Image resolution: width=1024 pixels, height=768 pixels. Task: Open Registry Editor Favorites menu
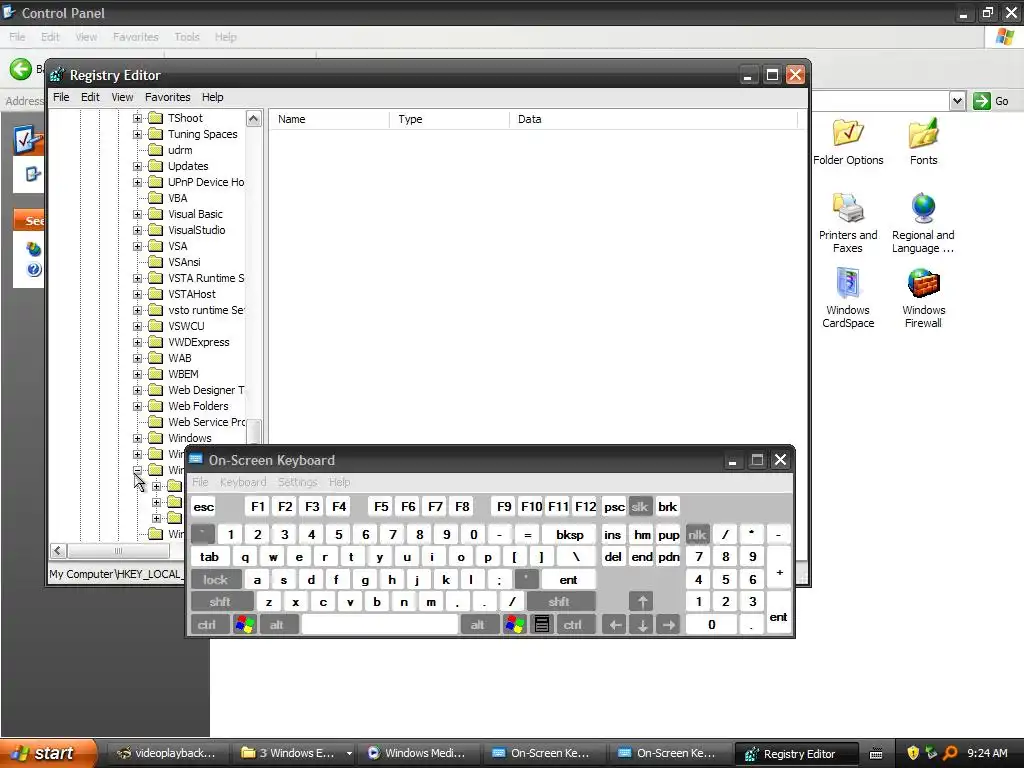click(x=167, y=97)
